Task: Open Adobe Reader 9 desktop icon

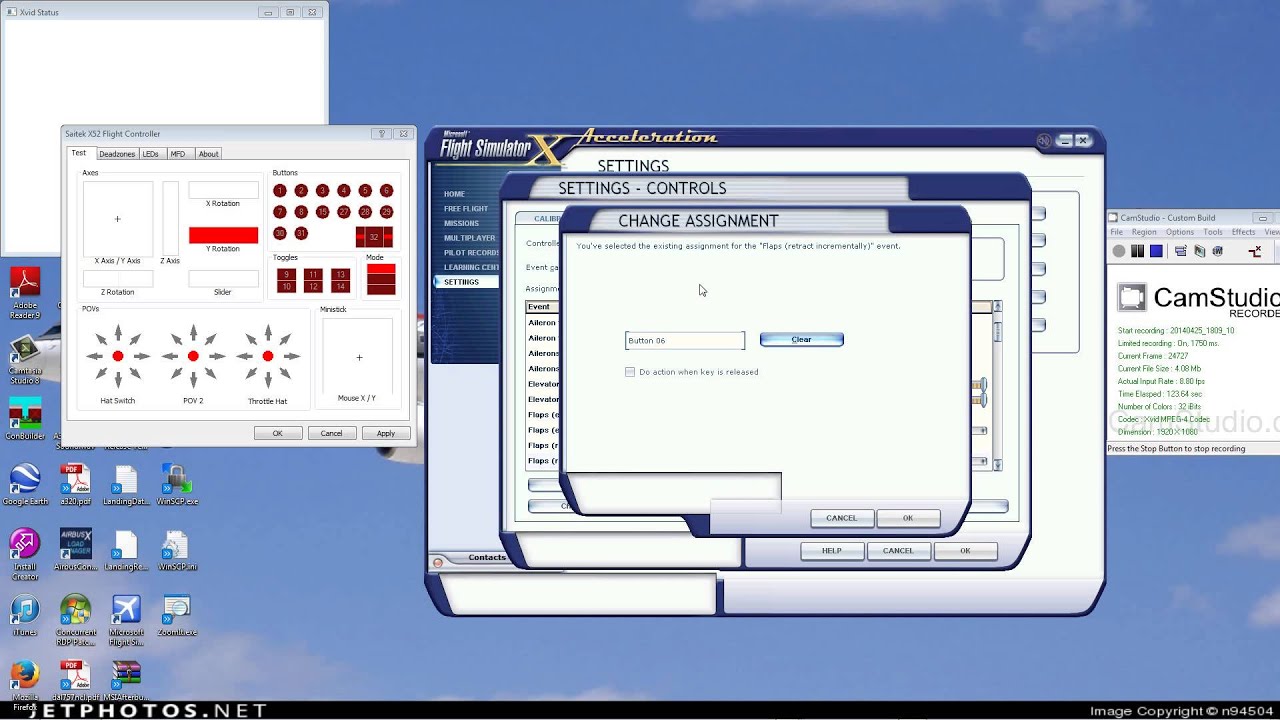Action: (25, 293)
